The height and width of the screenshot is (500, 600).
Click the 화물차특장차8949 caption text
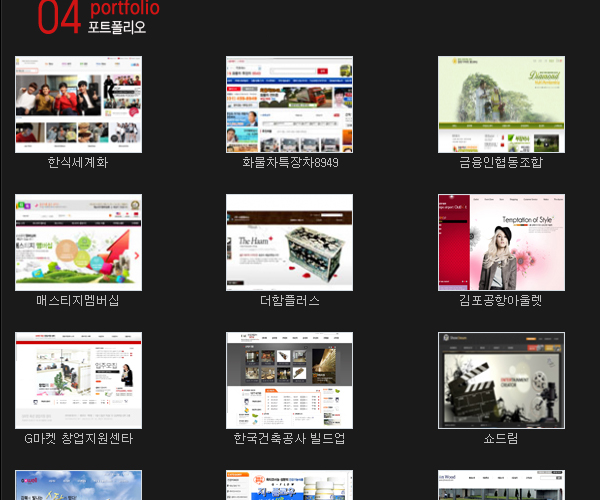pyautogui.click(x=290, y=162)
